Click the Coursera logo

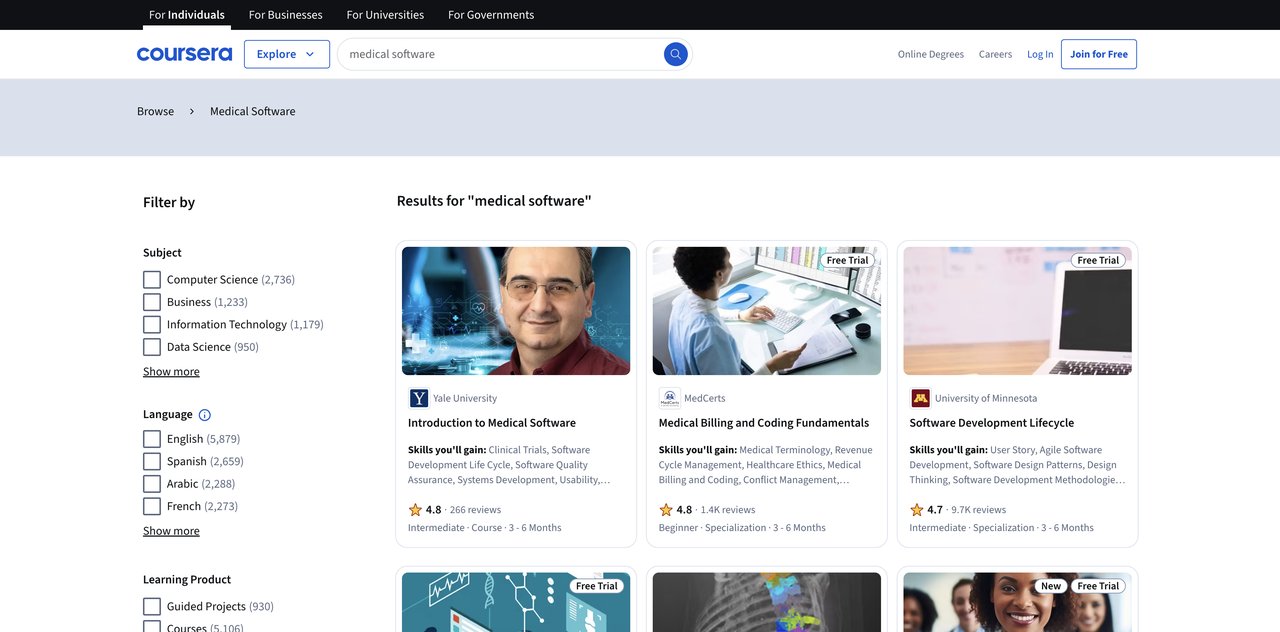click(184, 54)
